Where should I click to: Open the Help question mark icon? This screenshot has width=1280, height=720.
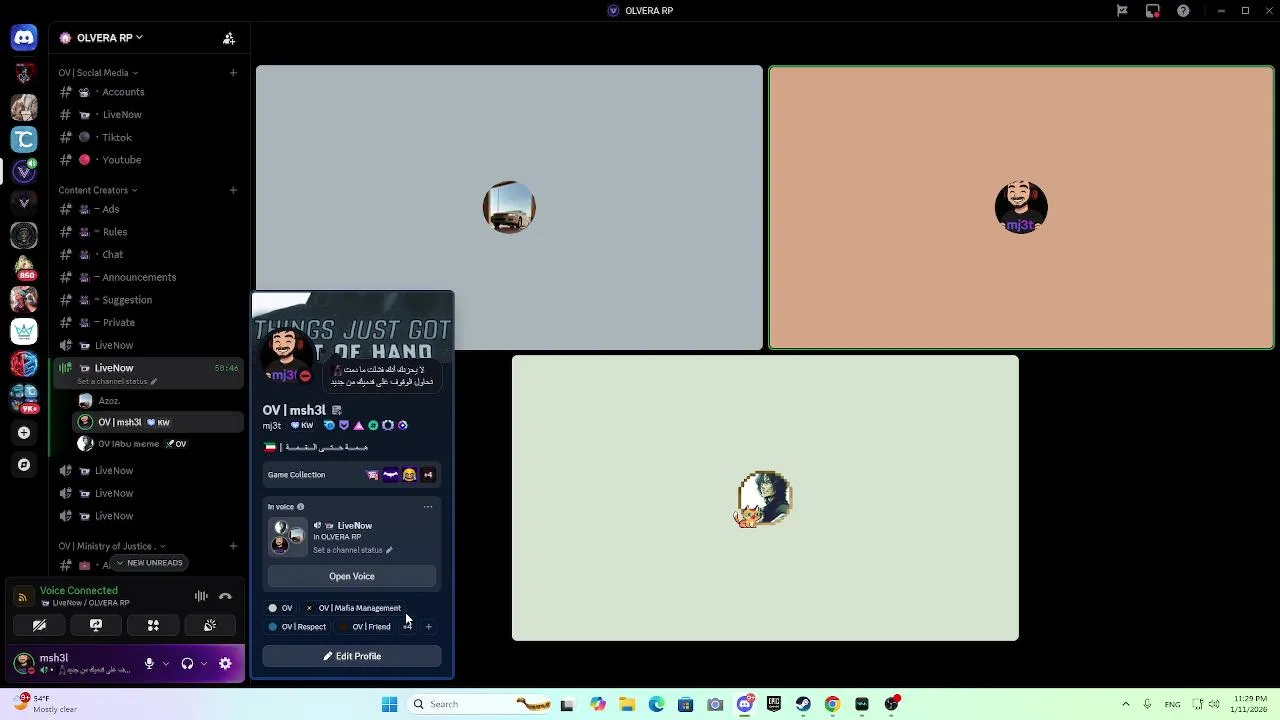[x=1183, y=11]
